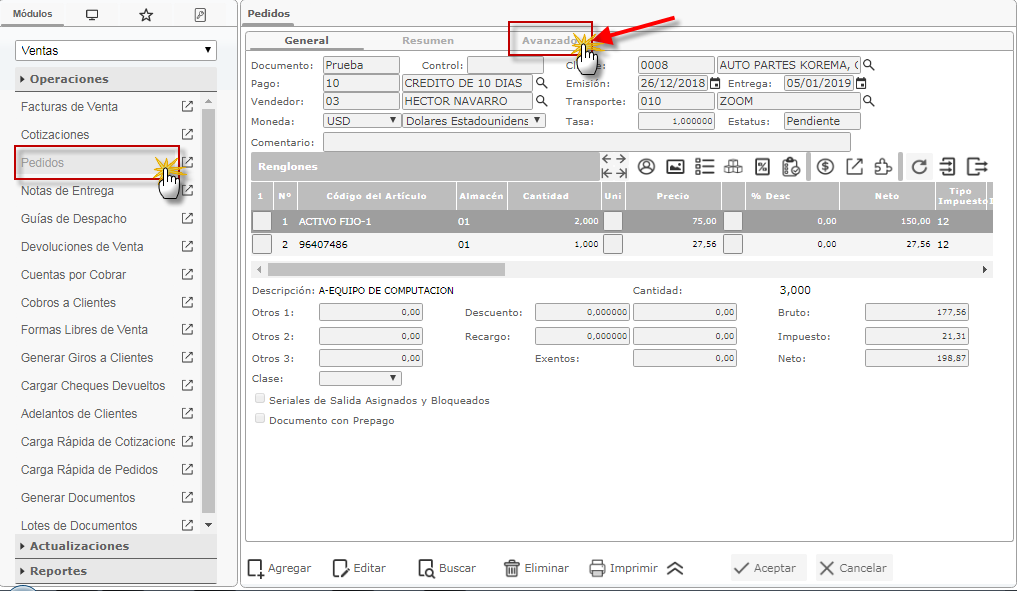Click the dollar sign currency icon

(x=825, y=167)
